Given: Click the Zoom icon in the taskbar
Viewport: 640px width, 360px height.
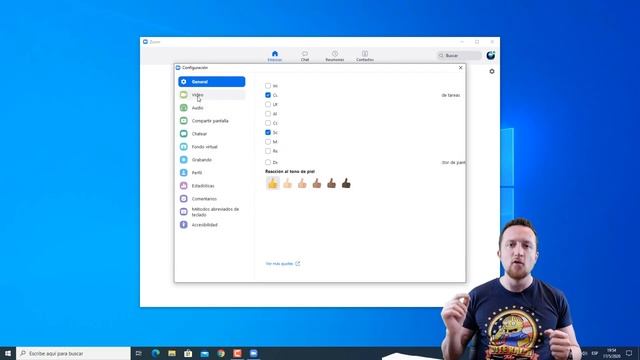Looking at the screenshot, I should (253, 353).
